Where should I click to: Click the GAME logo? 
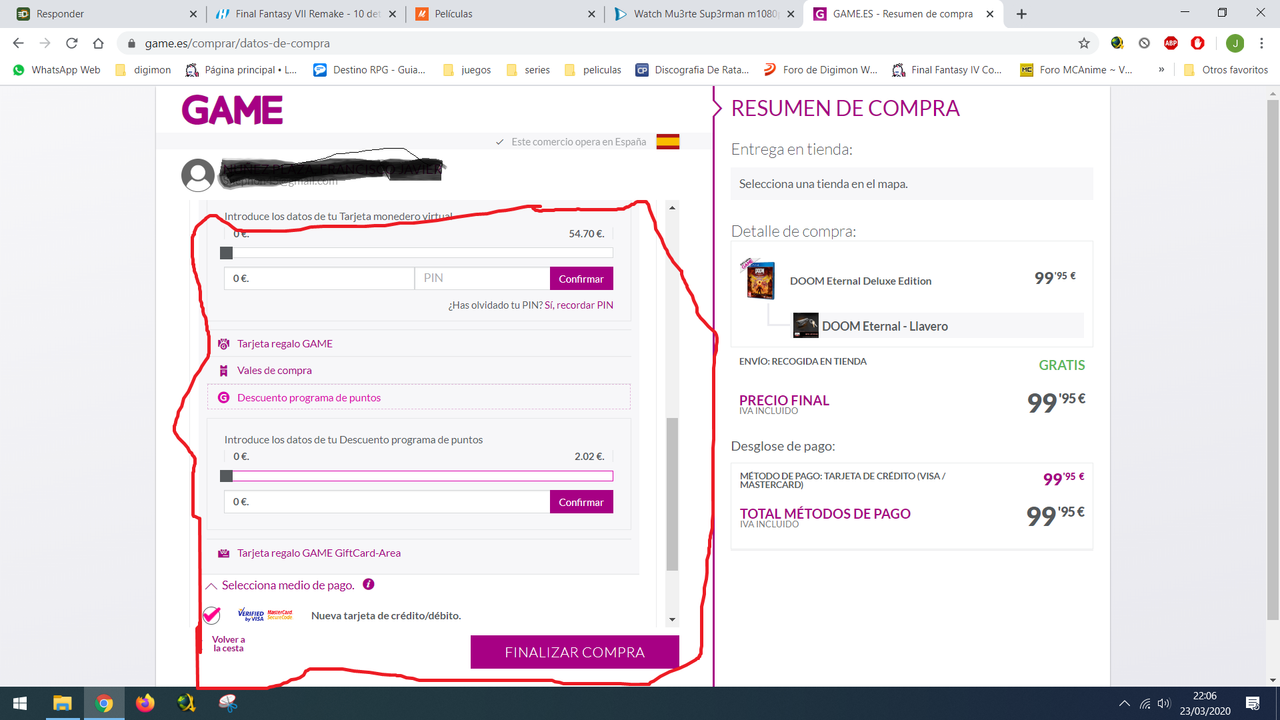232,110
